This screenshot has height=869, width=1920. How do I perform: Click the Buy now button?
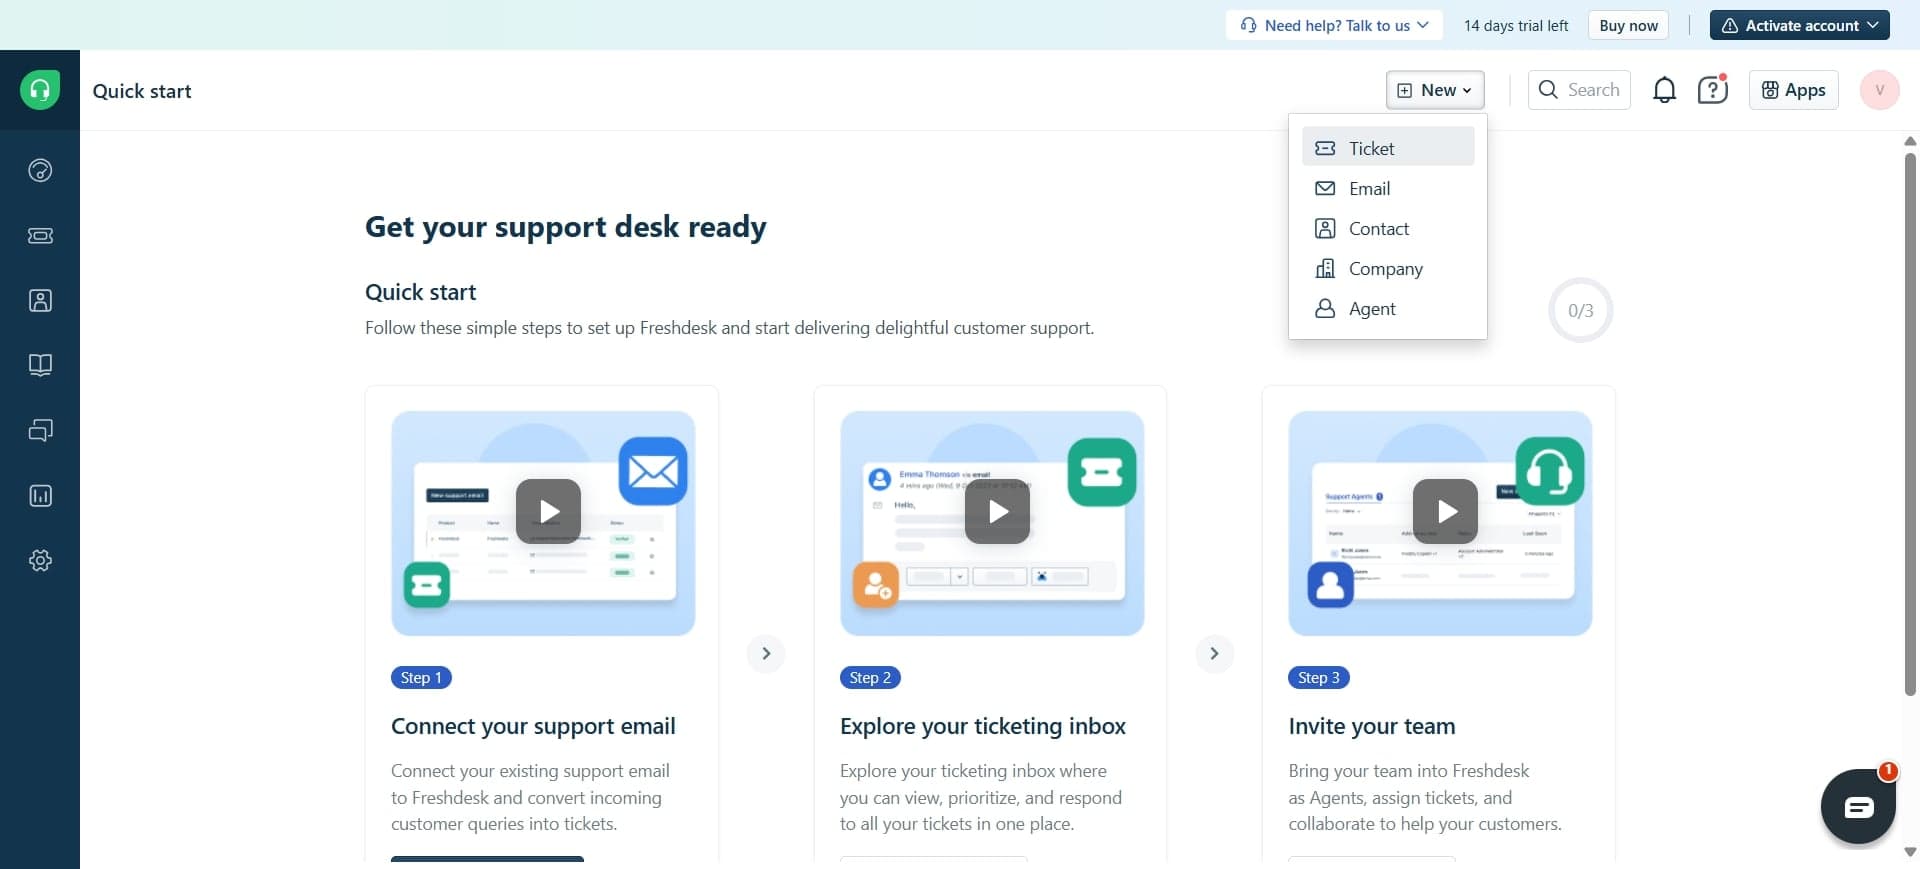click(x=1628, y=25)
